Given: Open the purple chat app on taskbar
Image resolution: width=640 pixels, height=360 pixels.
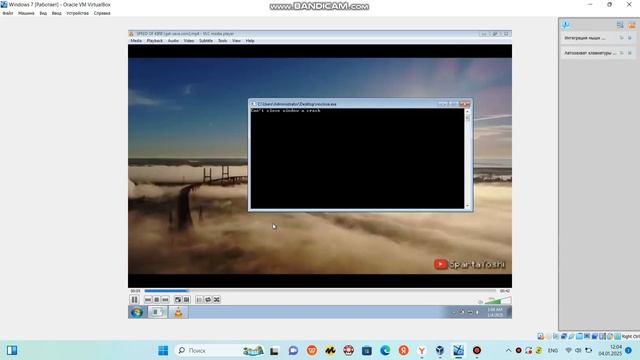Looking at the screenshot, I should click(x=293, y=351).
